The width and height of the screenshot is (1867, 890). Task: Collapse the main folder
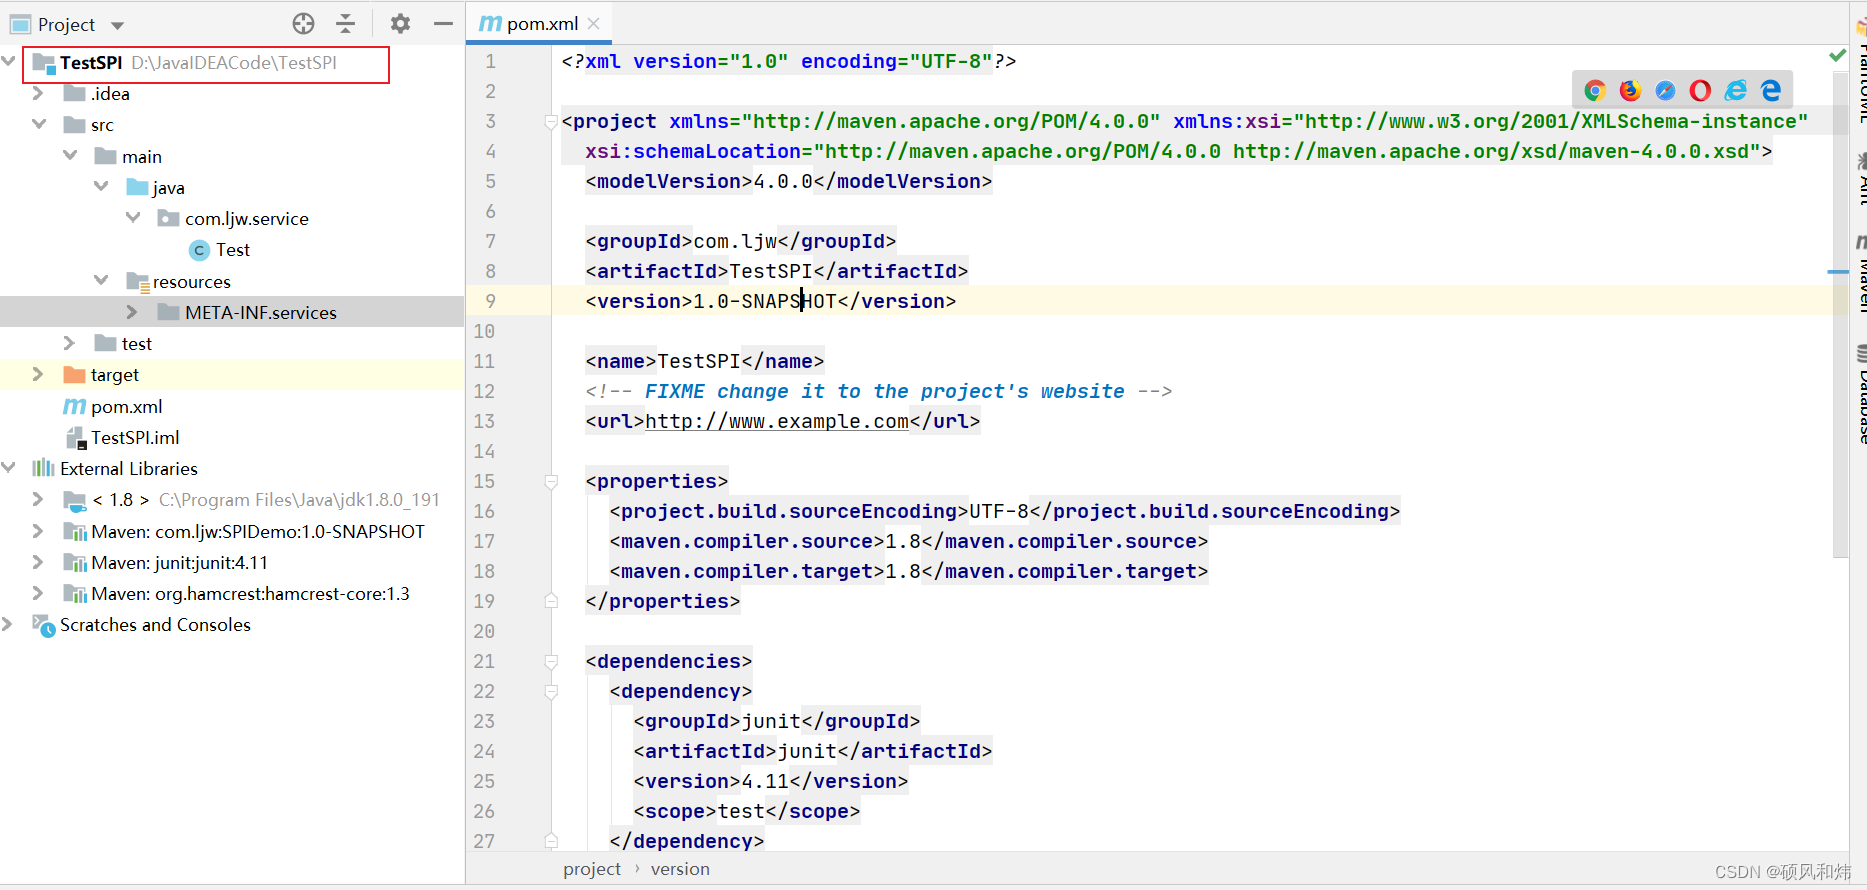pos(70,155)
